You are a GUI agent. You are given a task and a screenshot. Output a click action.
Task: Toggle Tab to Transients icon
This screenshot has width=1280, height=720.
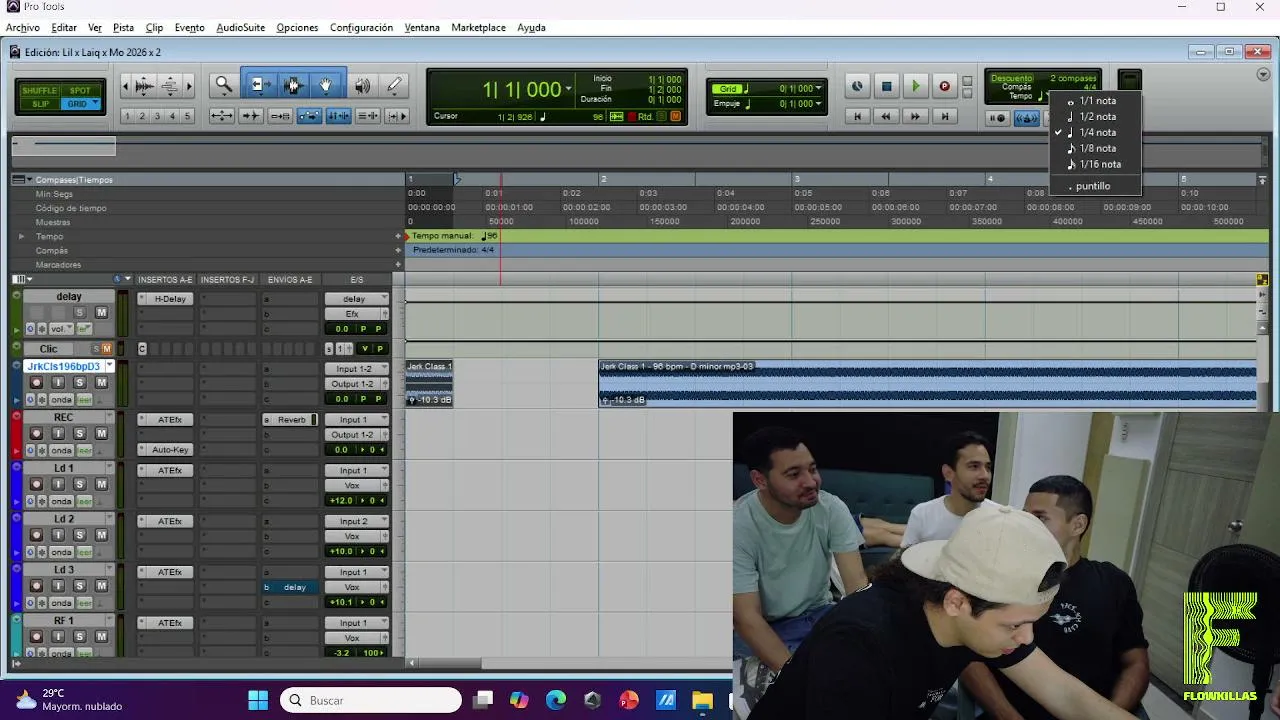[251, 116]
